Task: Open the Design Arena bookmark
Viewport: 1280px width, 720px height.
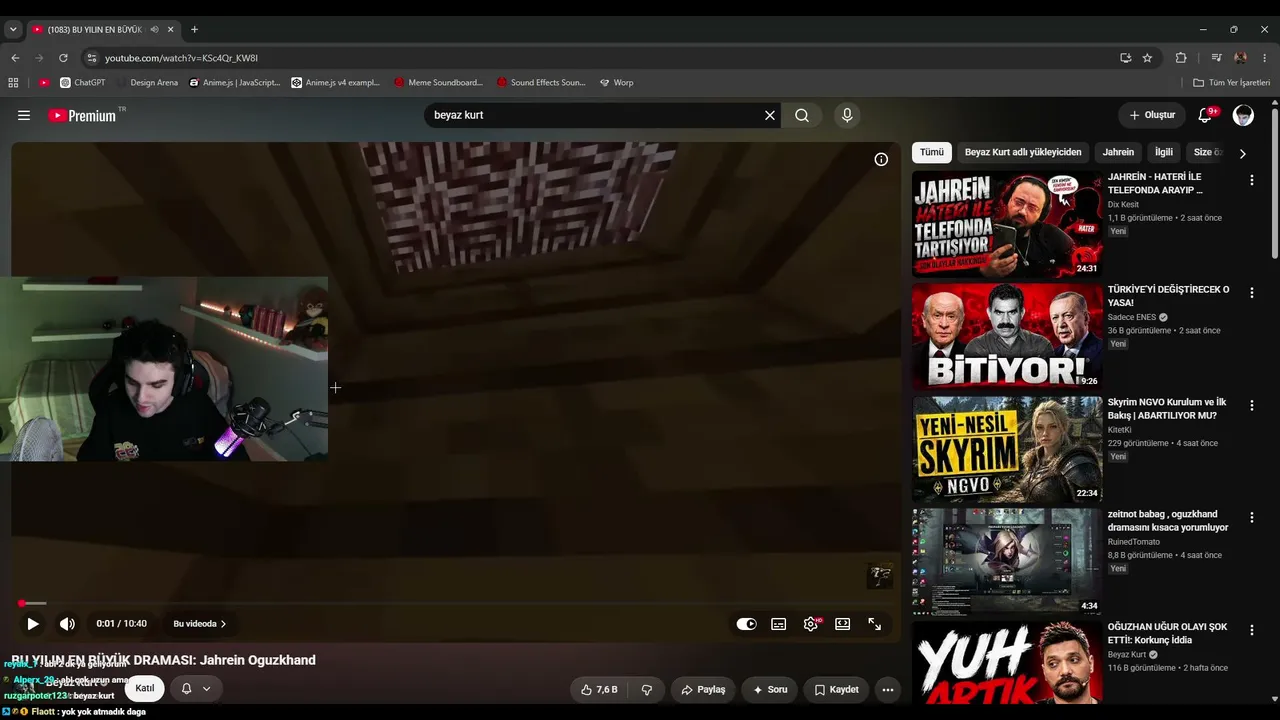Action: point(145,83)
